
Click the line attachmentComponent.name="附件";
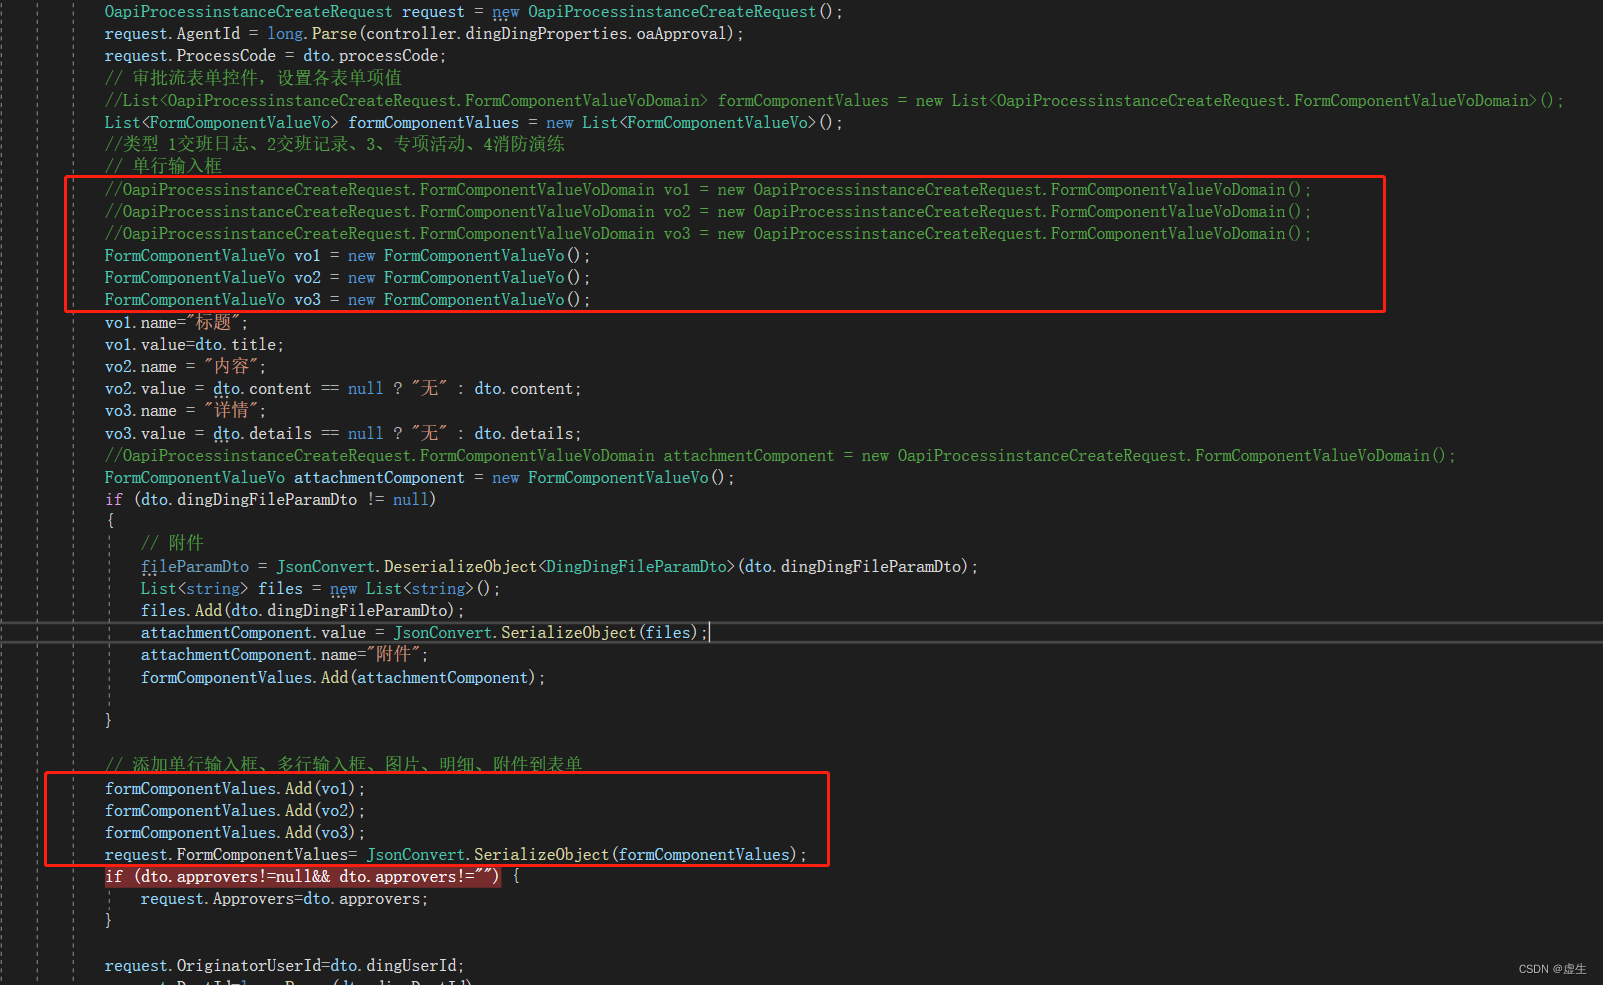click(x=284, y=655)
